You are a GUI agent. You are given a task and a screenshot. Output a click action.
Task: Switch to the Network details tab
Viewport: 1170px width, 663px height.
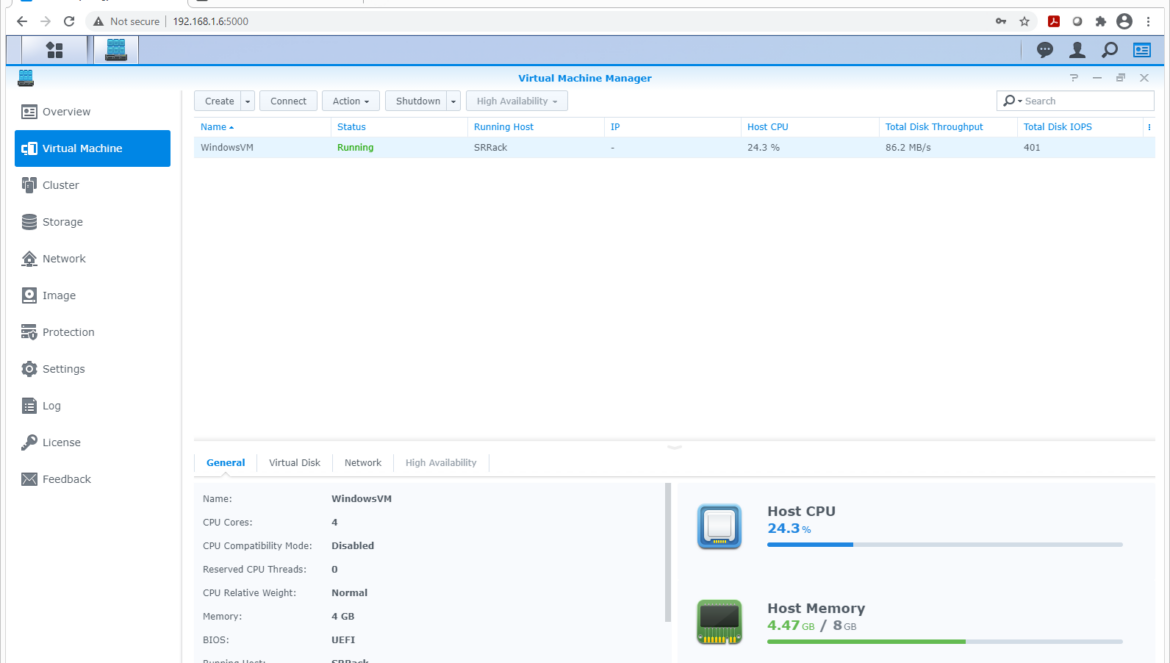pos(363,463)
